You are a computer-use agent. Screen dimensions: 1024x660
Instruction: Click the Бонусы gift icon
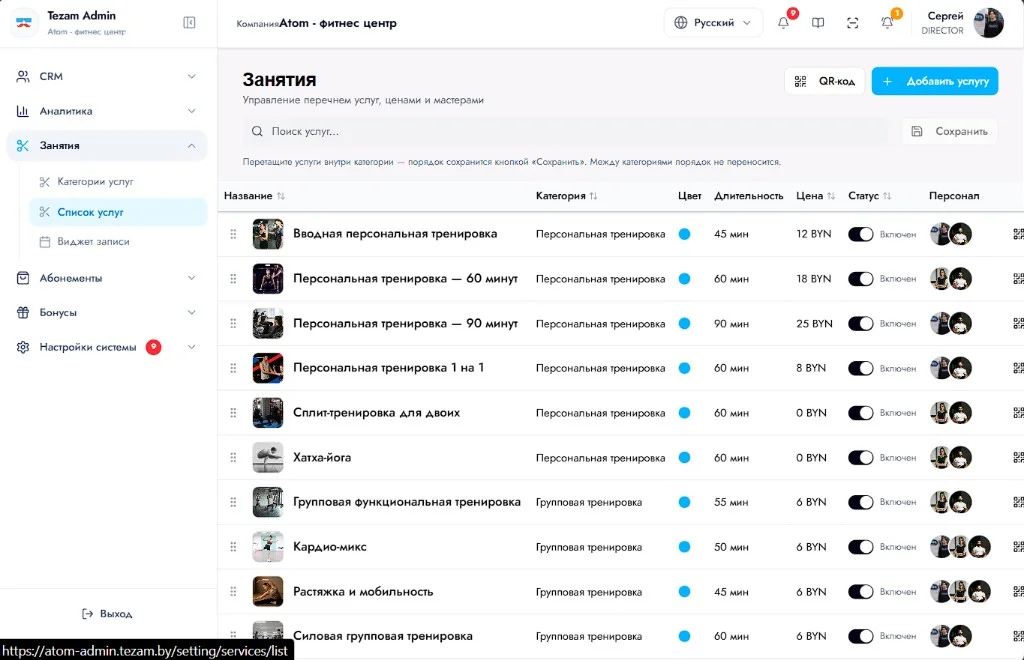(23, 313)
